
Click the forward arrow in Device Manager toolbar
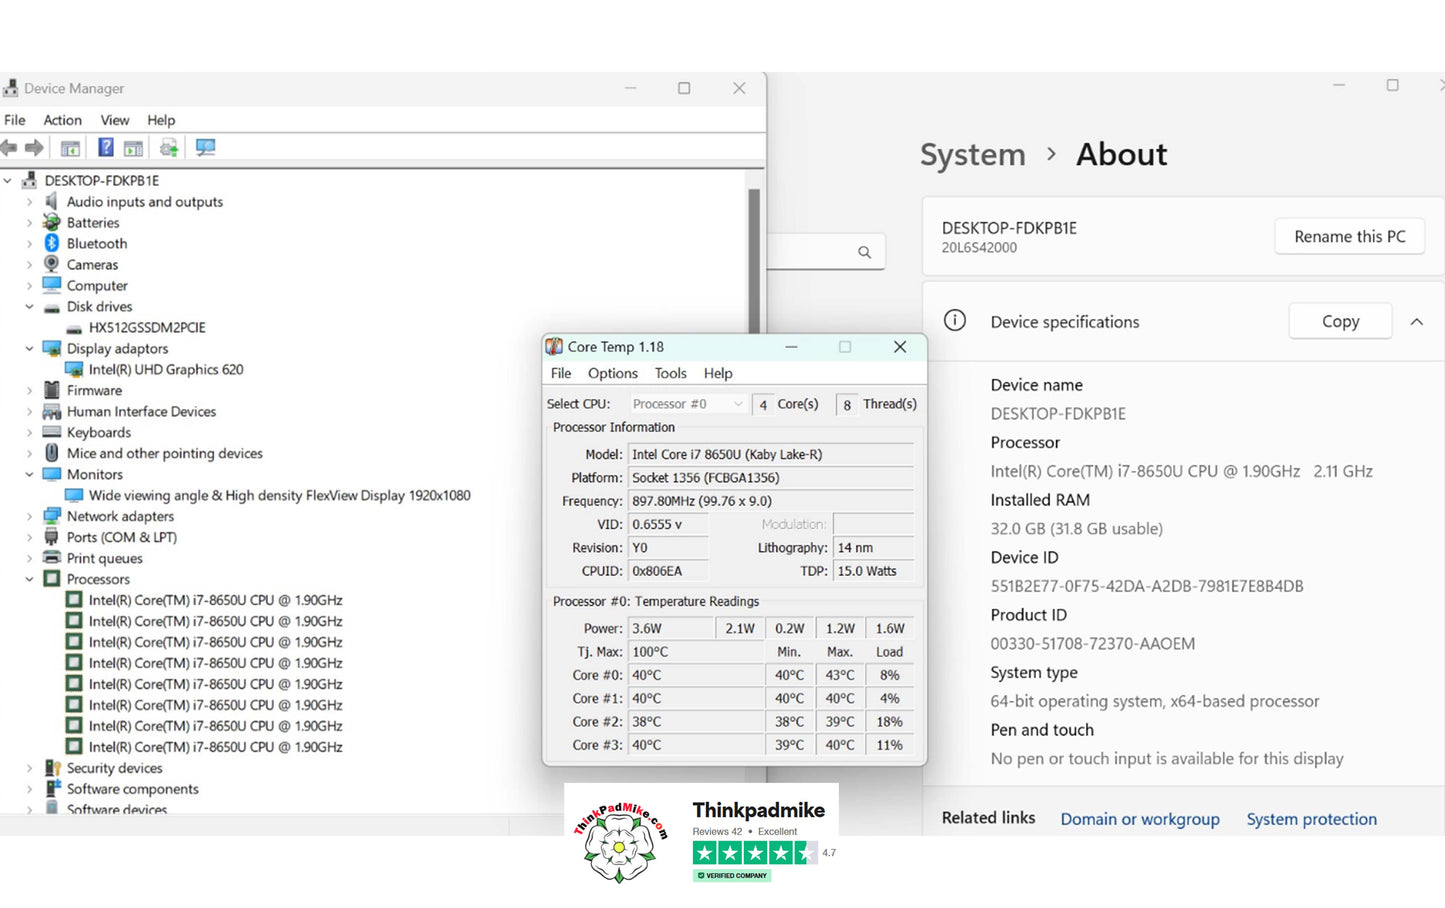point(34,148)
